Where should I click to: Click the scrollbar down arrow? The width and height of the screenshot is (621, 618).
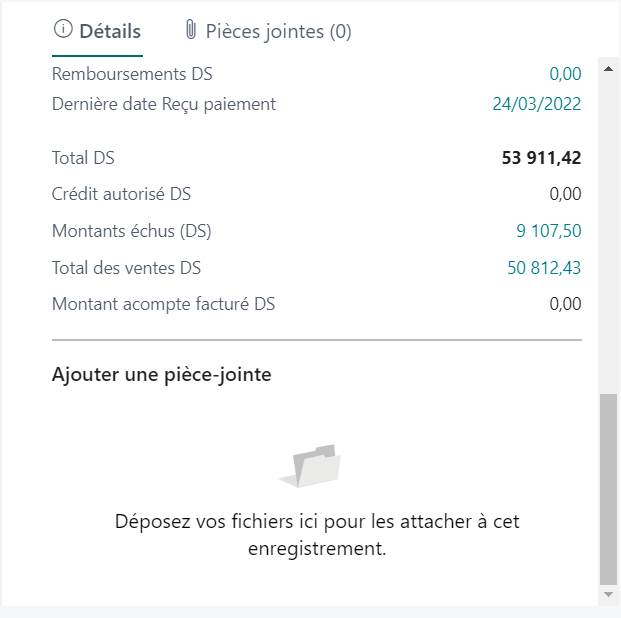coord(607,594)
